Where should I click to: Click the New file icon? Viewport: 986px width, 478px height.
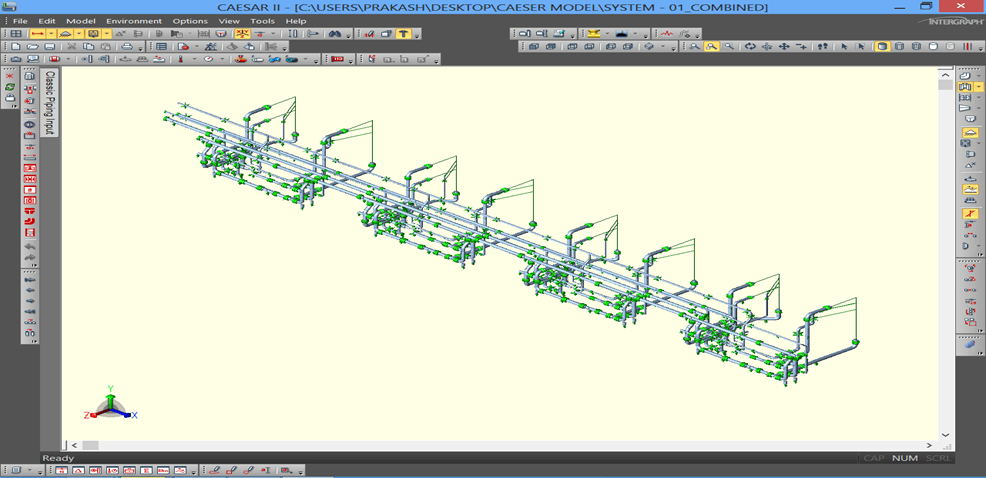click(15, 47)
